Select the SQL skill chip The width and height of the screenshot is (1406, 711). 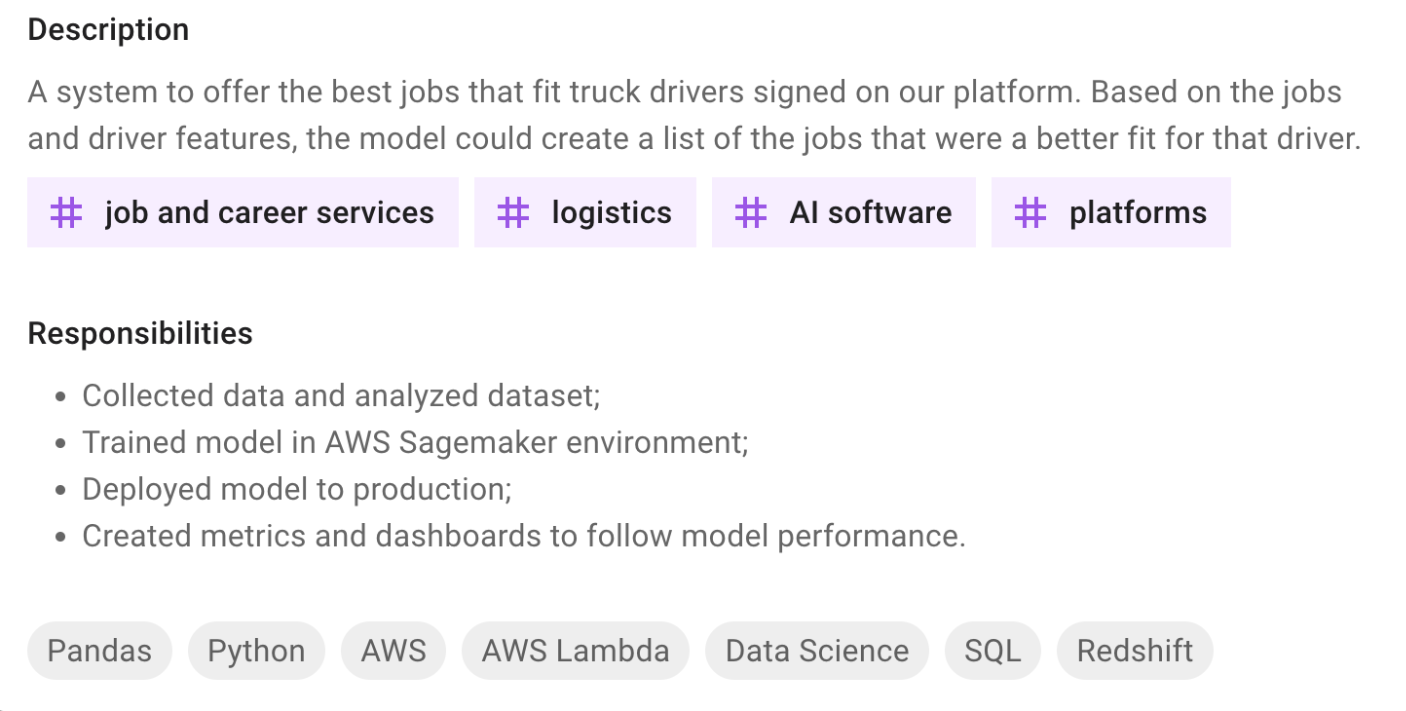993,651
